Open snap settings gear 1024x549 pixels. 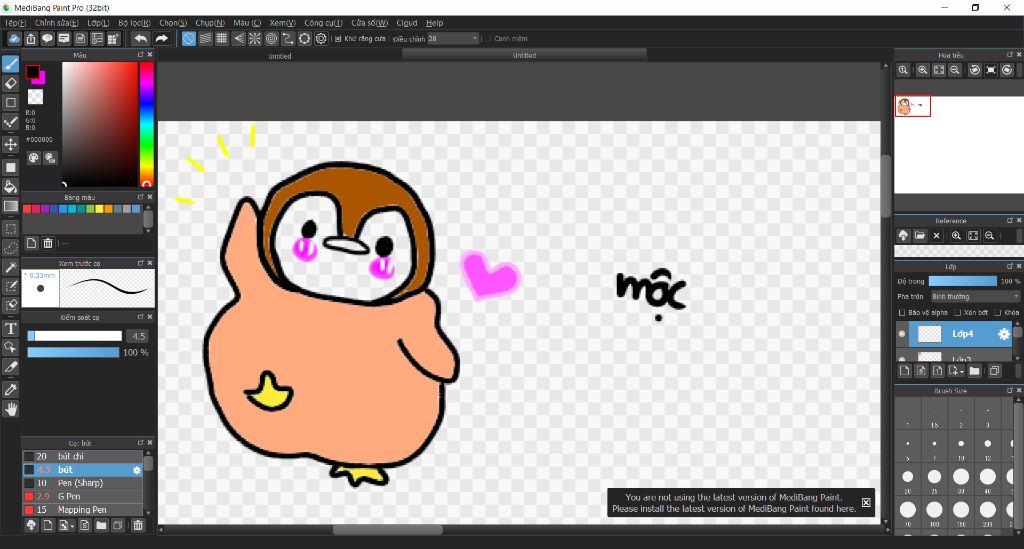(321, 39)
